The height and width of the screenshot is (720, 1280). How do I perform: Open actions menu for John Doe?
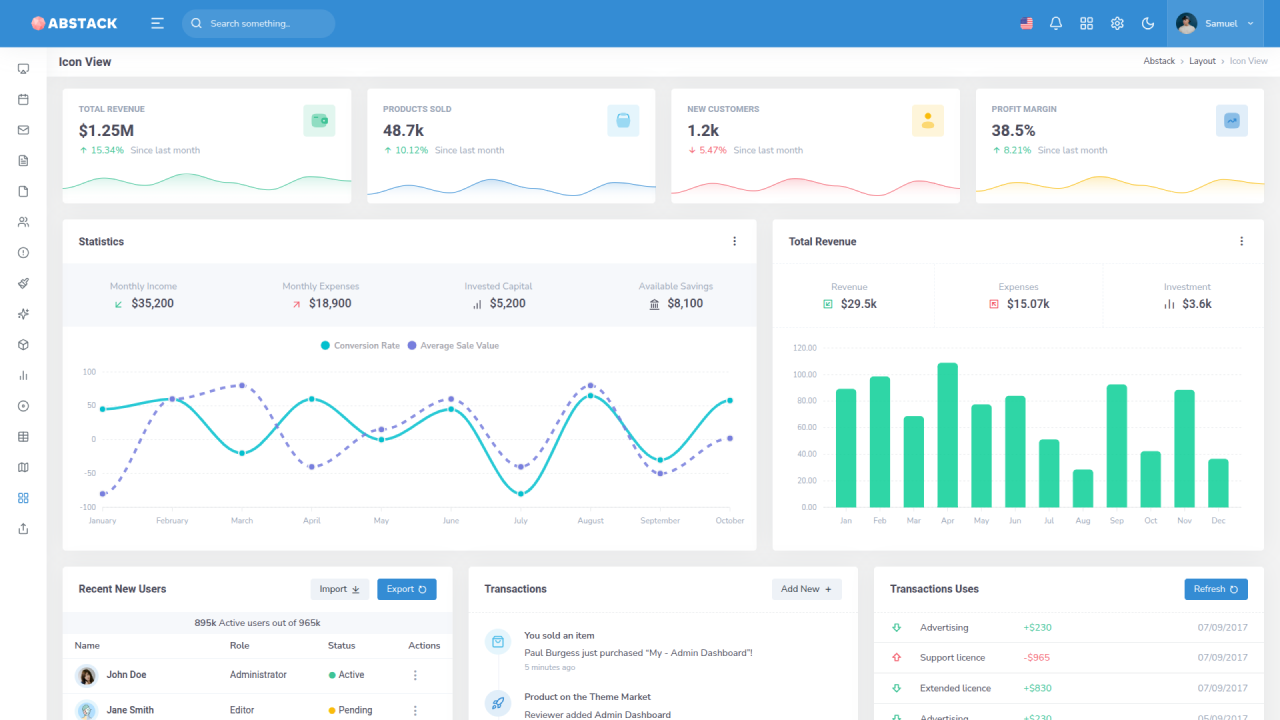coord(415,675)
